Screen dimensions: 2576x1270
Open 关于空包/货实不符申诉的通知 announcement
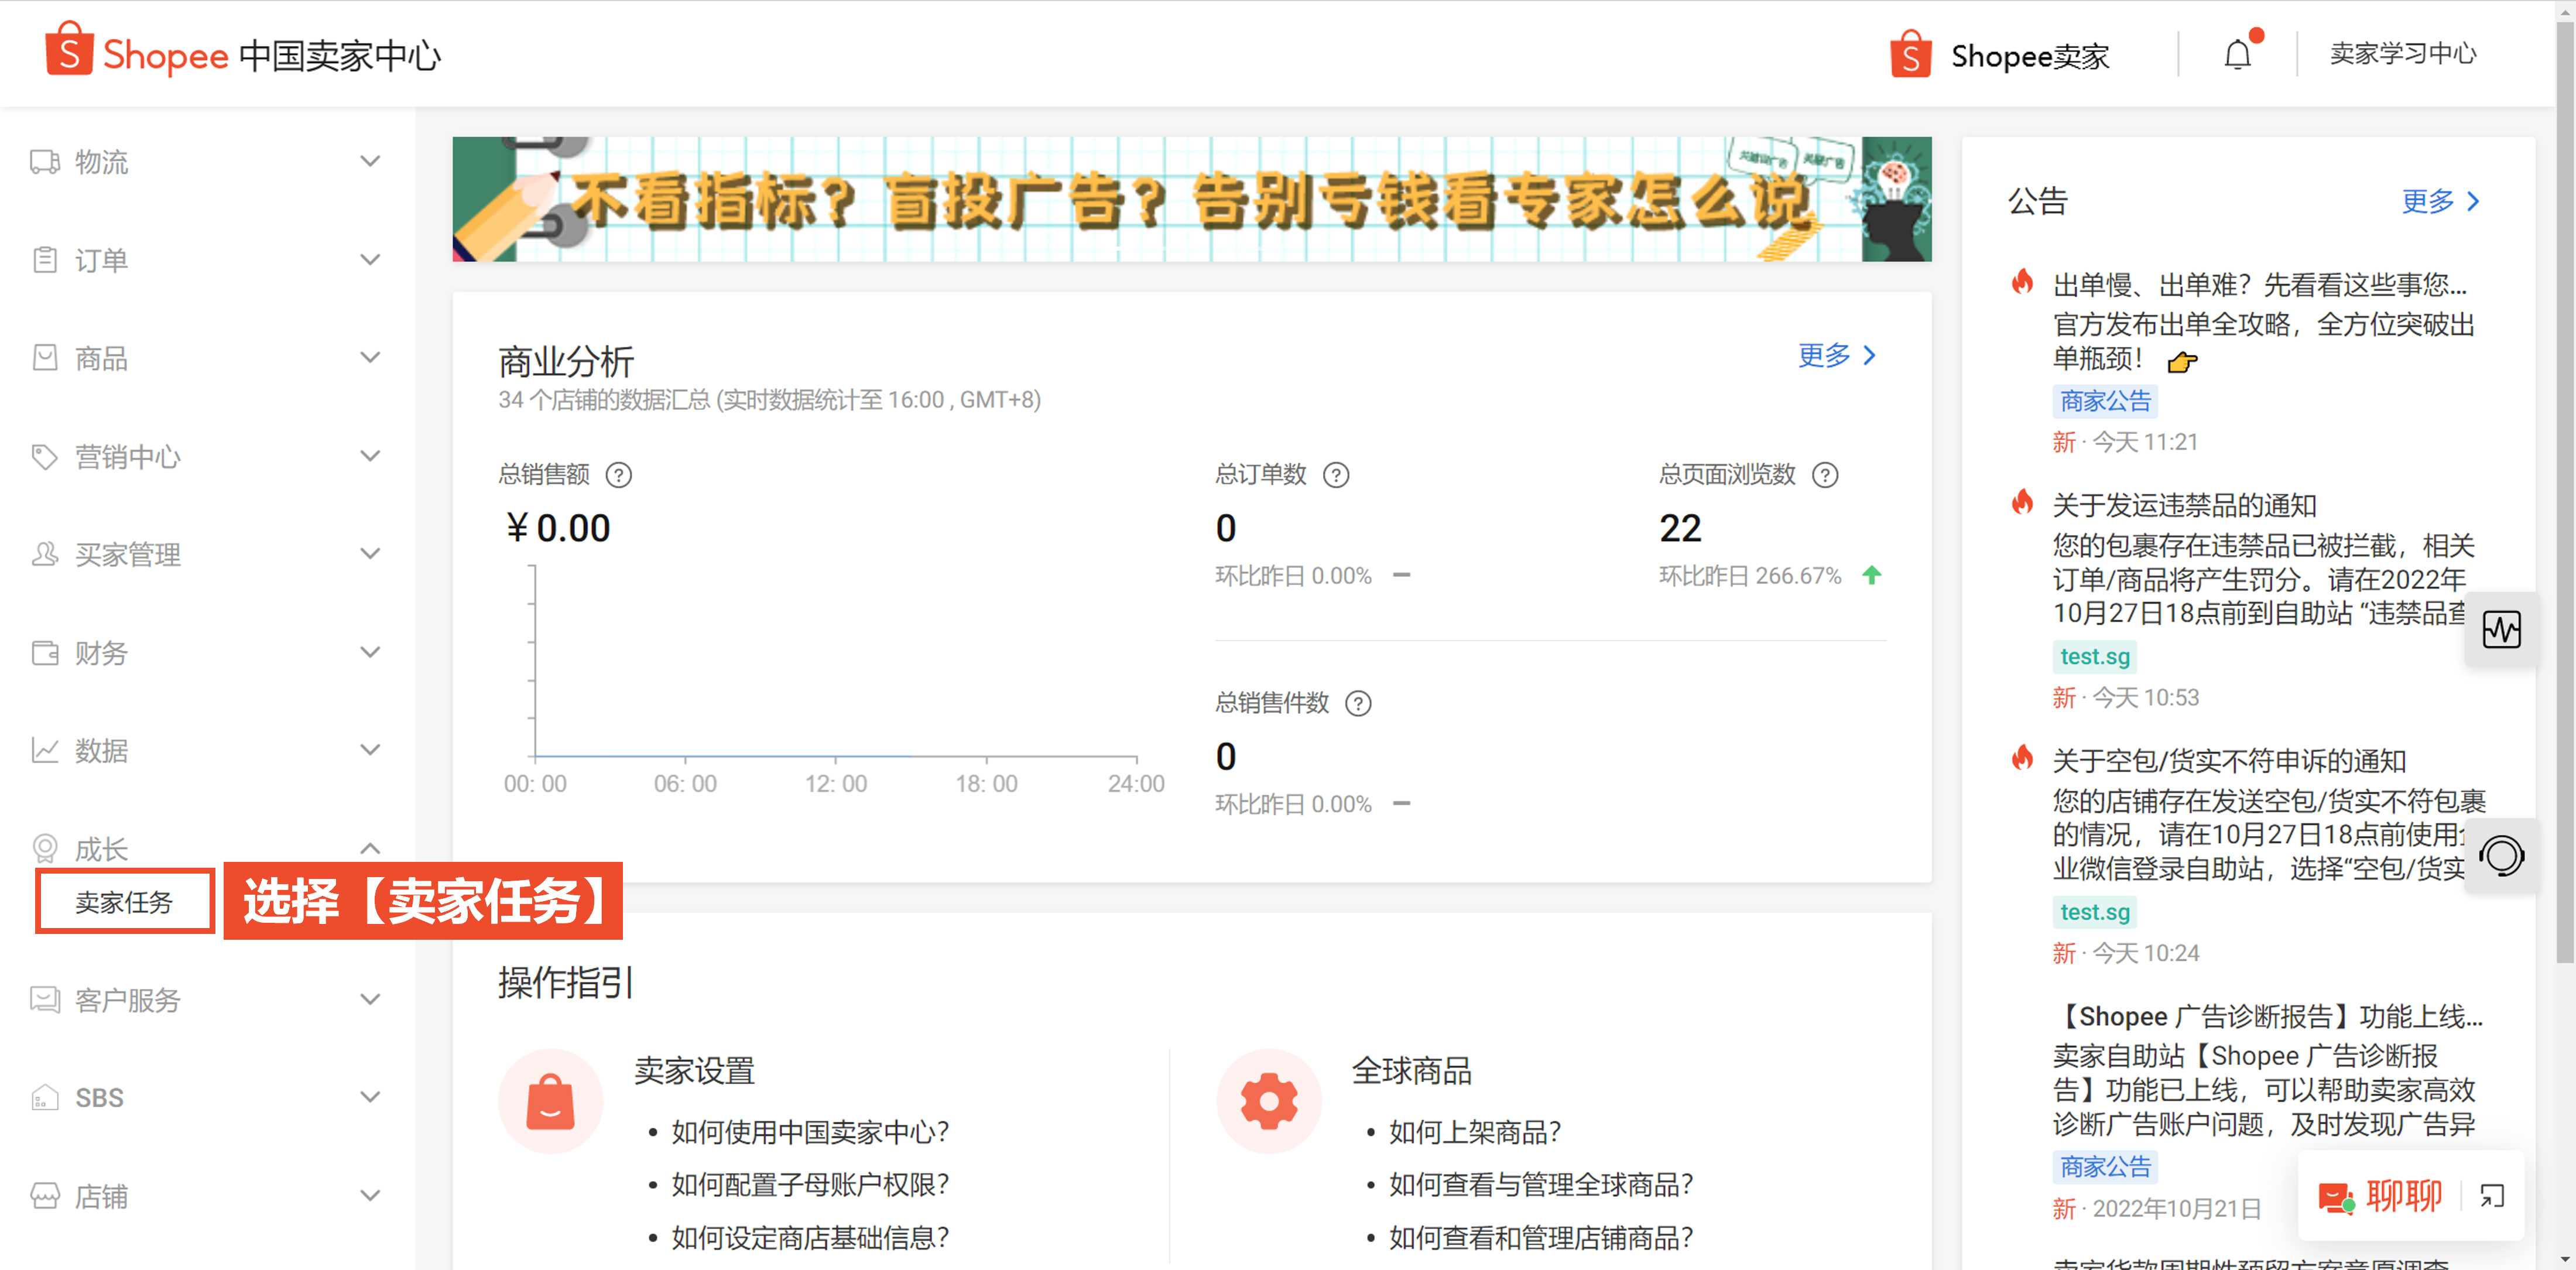click(x=2229, y=761)
